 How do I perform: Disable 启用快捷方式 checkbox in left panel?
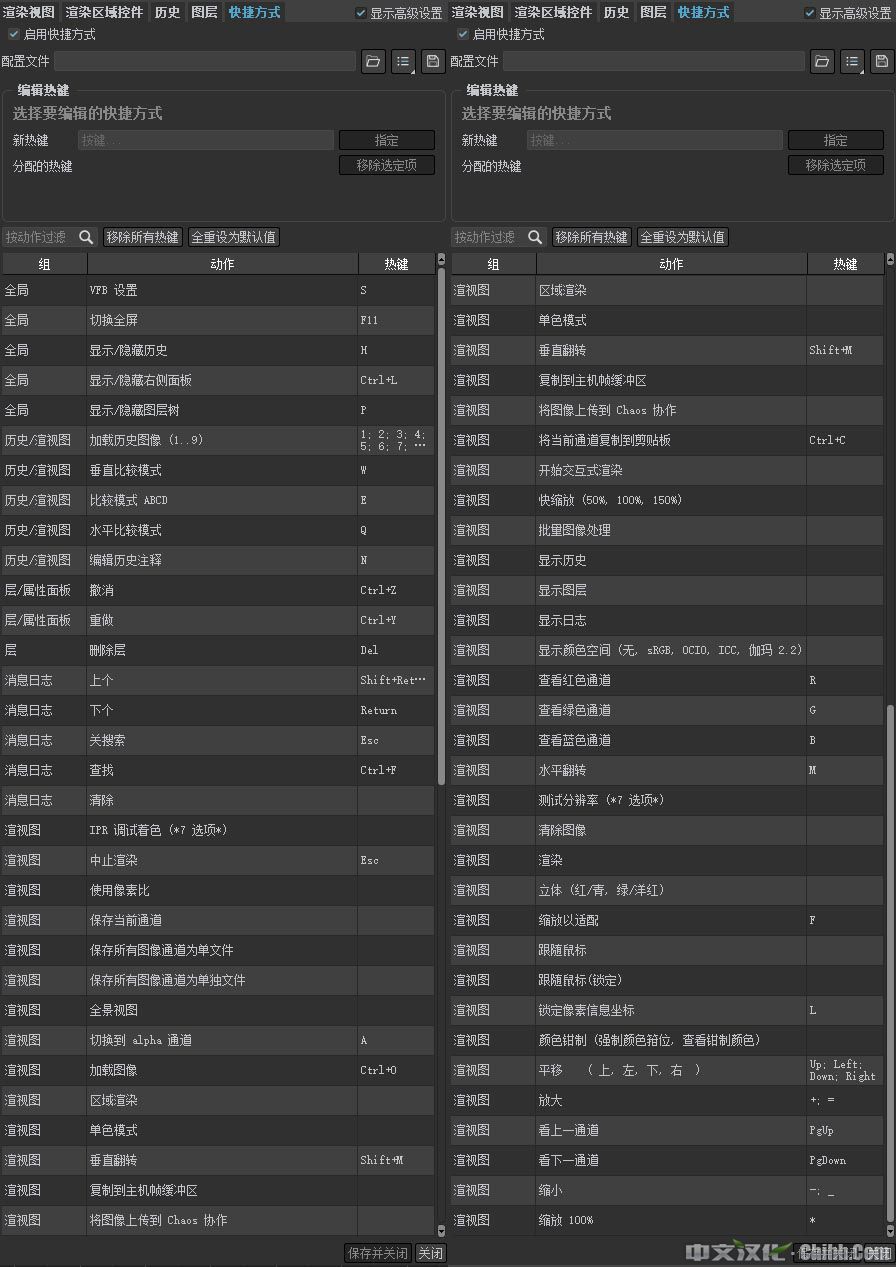[x=13, y=34]
